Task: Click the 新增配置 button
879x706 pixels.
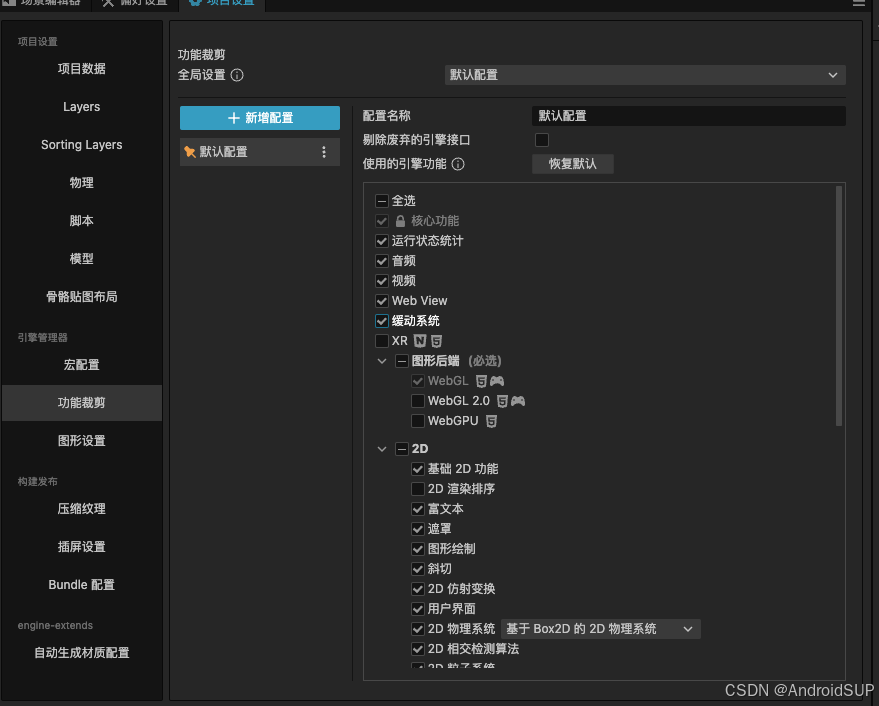Action: coord(258,118)
